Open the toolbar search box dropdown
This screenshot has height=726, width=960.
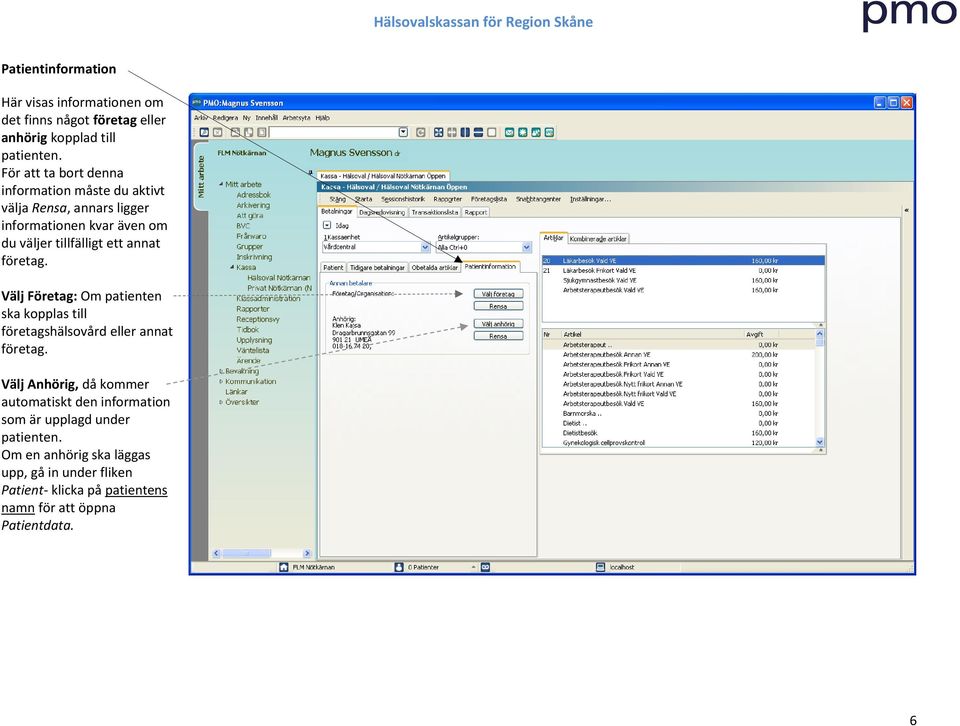point(403,132)
